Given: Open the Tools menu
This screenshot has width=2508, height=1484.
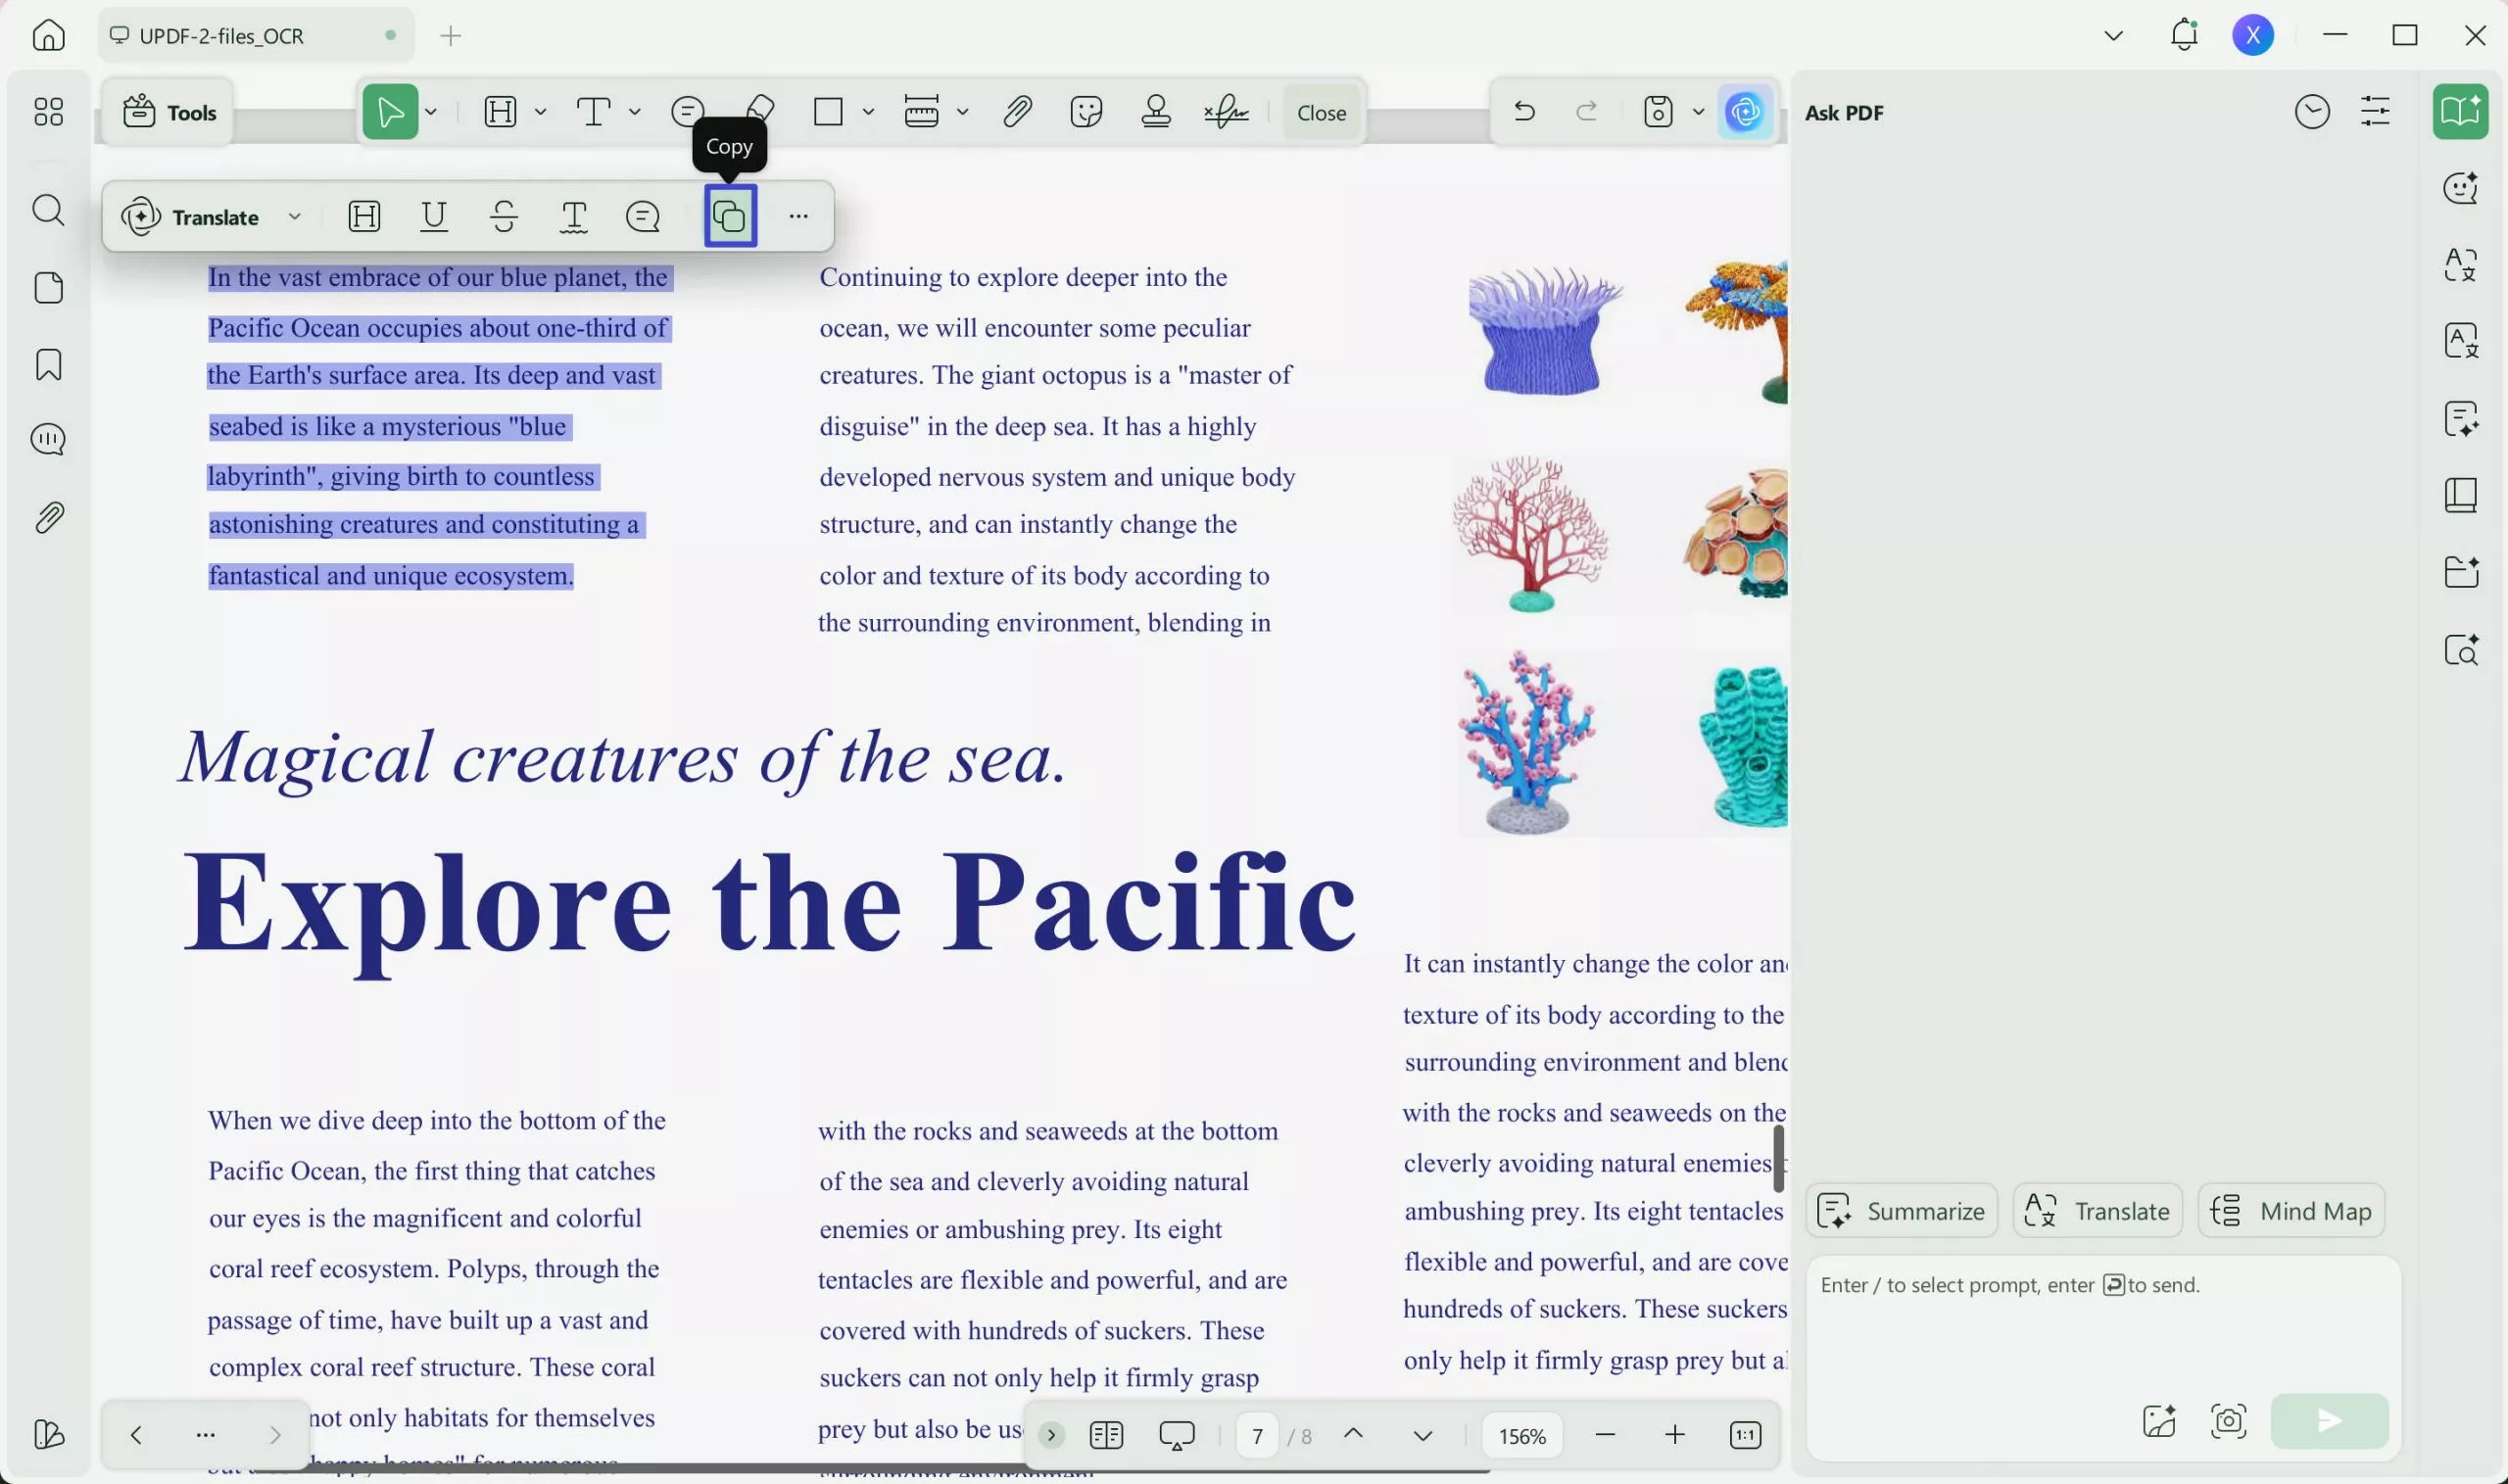Looking at the screenshot, I should point(169,112).
